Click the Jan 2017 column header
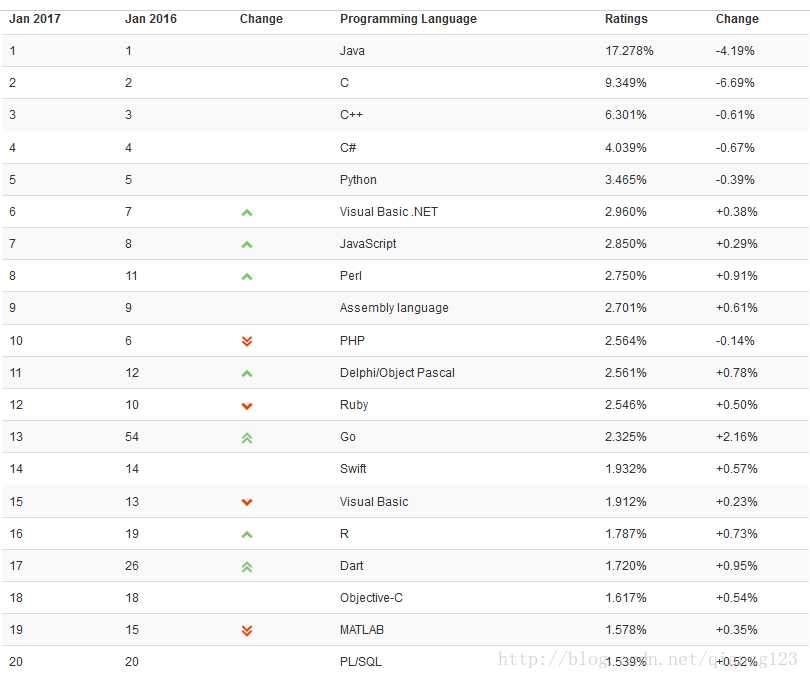Screen dimensions: 810x679 pyautogui.click(x=35, y=19)
